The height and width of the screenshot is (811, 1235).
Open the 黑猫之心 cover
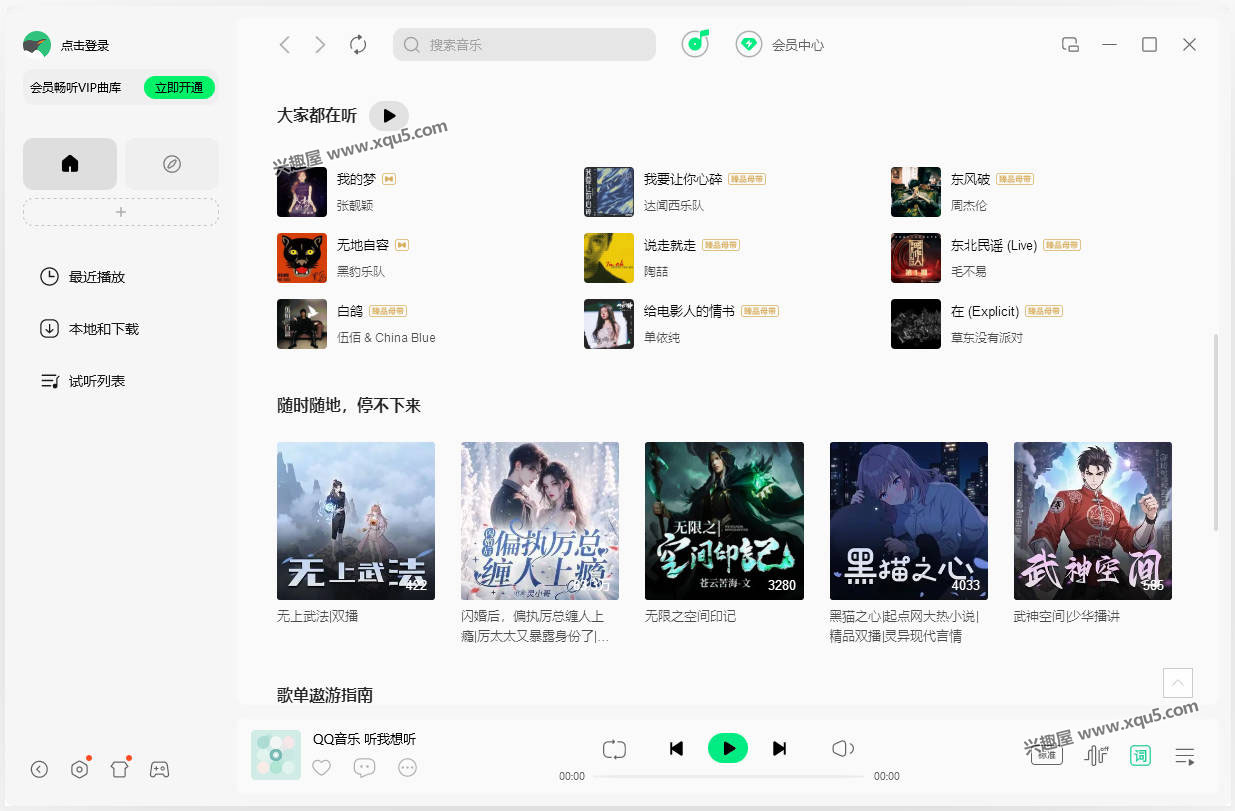[x=909, y=521]
